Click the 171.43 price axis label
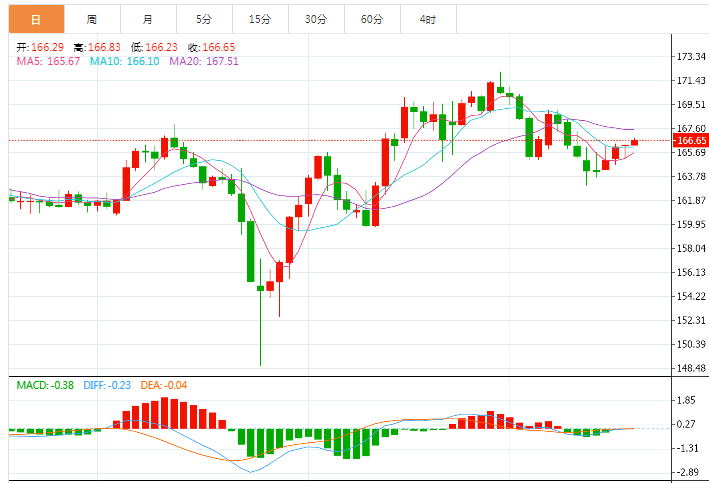709x483 pixels. click(690, 80)
